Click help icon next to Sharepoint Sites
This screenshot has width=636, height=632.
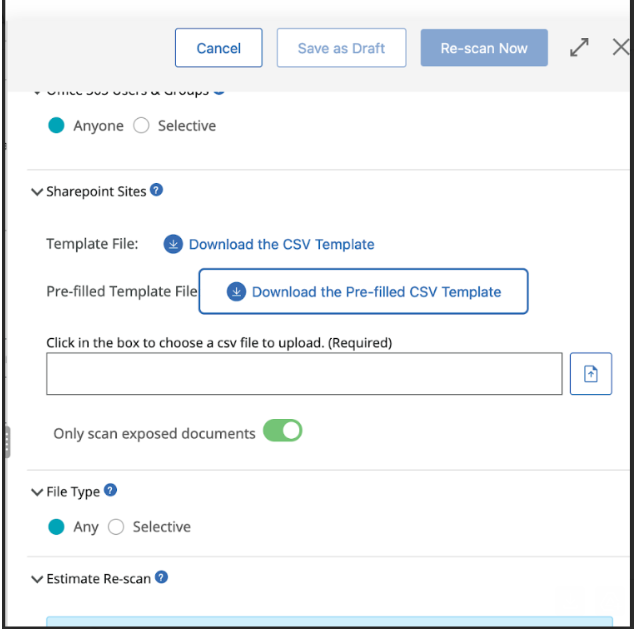pyautogui.click(x=157, y=190)
